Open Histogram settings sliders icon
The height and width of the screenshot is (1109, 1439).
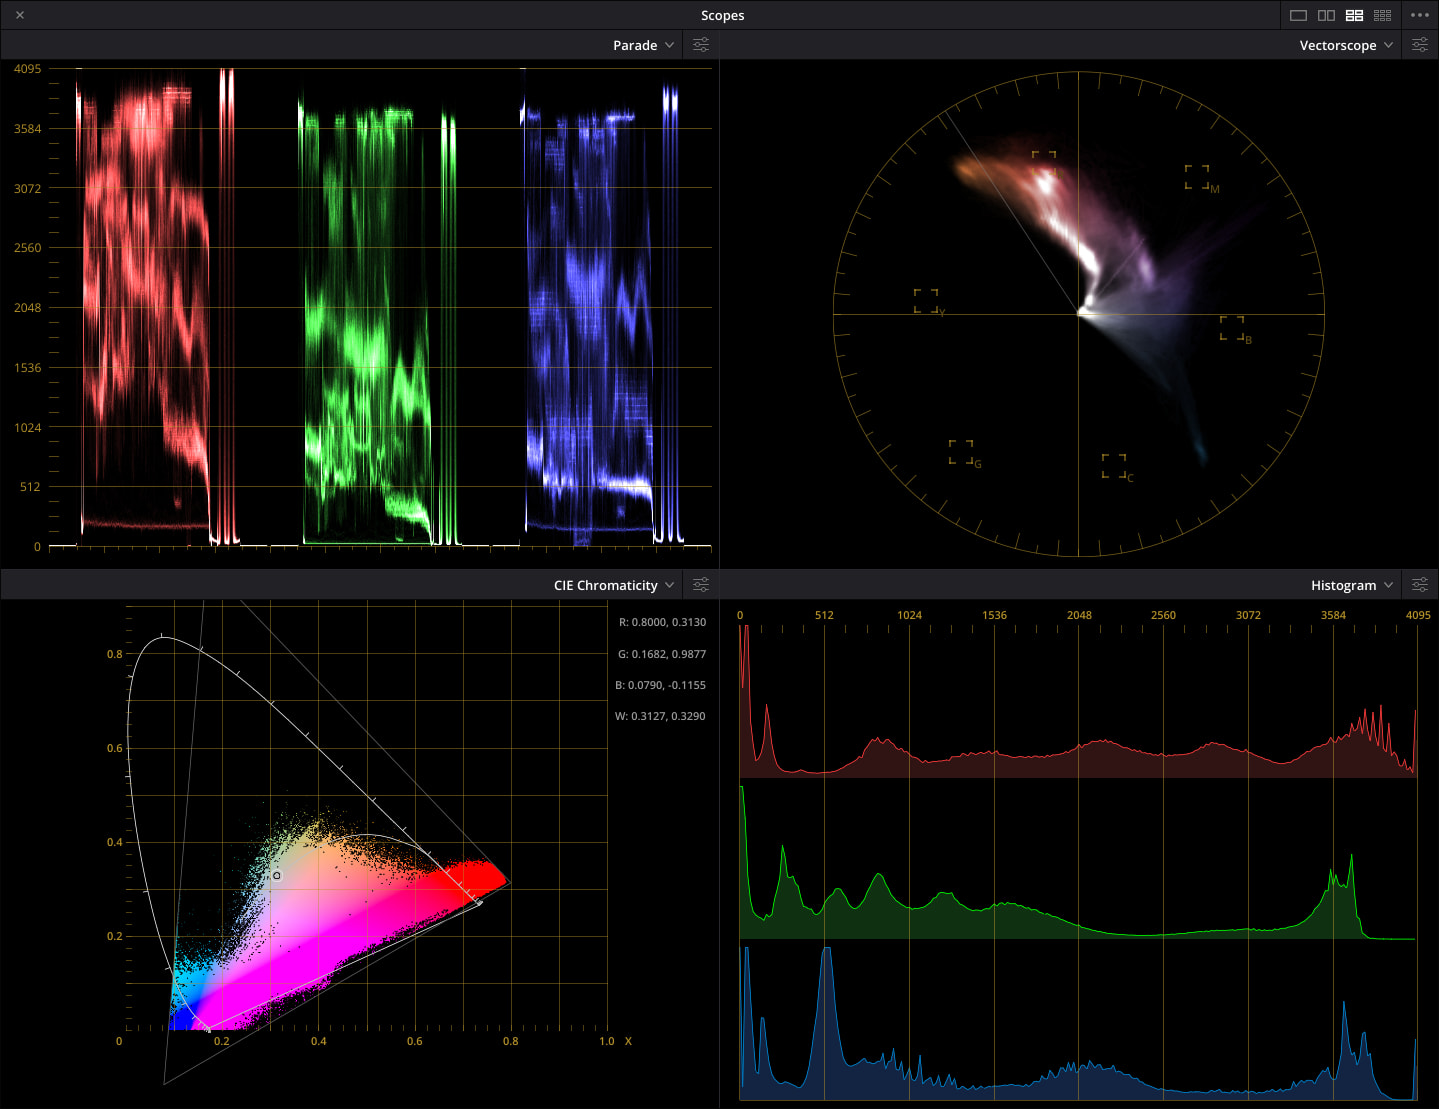1419,585
